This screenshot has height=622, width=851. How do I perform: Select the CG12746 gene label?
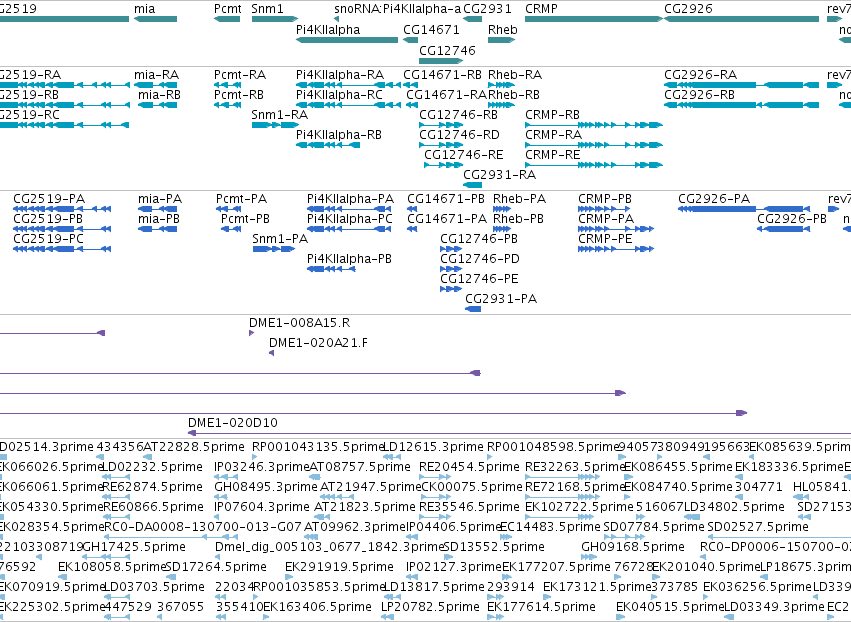coord(447,50)
